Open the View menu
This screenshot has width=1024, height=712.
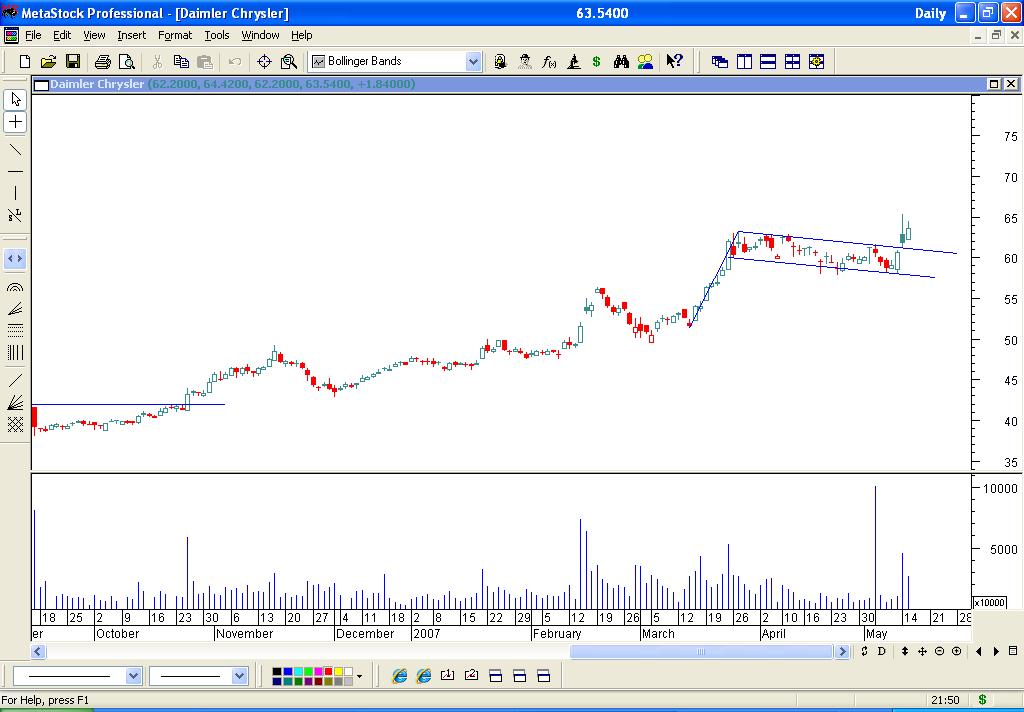click(94, 35)
